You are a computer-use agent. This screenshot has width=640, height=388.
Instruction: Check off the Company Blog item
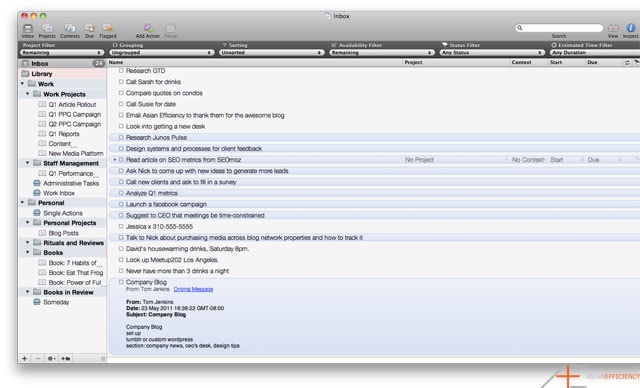pyautogui.click(x=121, y=282)
